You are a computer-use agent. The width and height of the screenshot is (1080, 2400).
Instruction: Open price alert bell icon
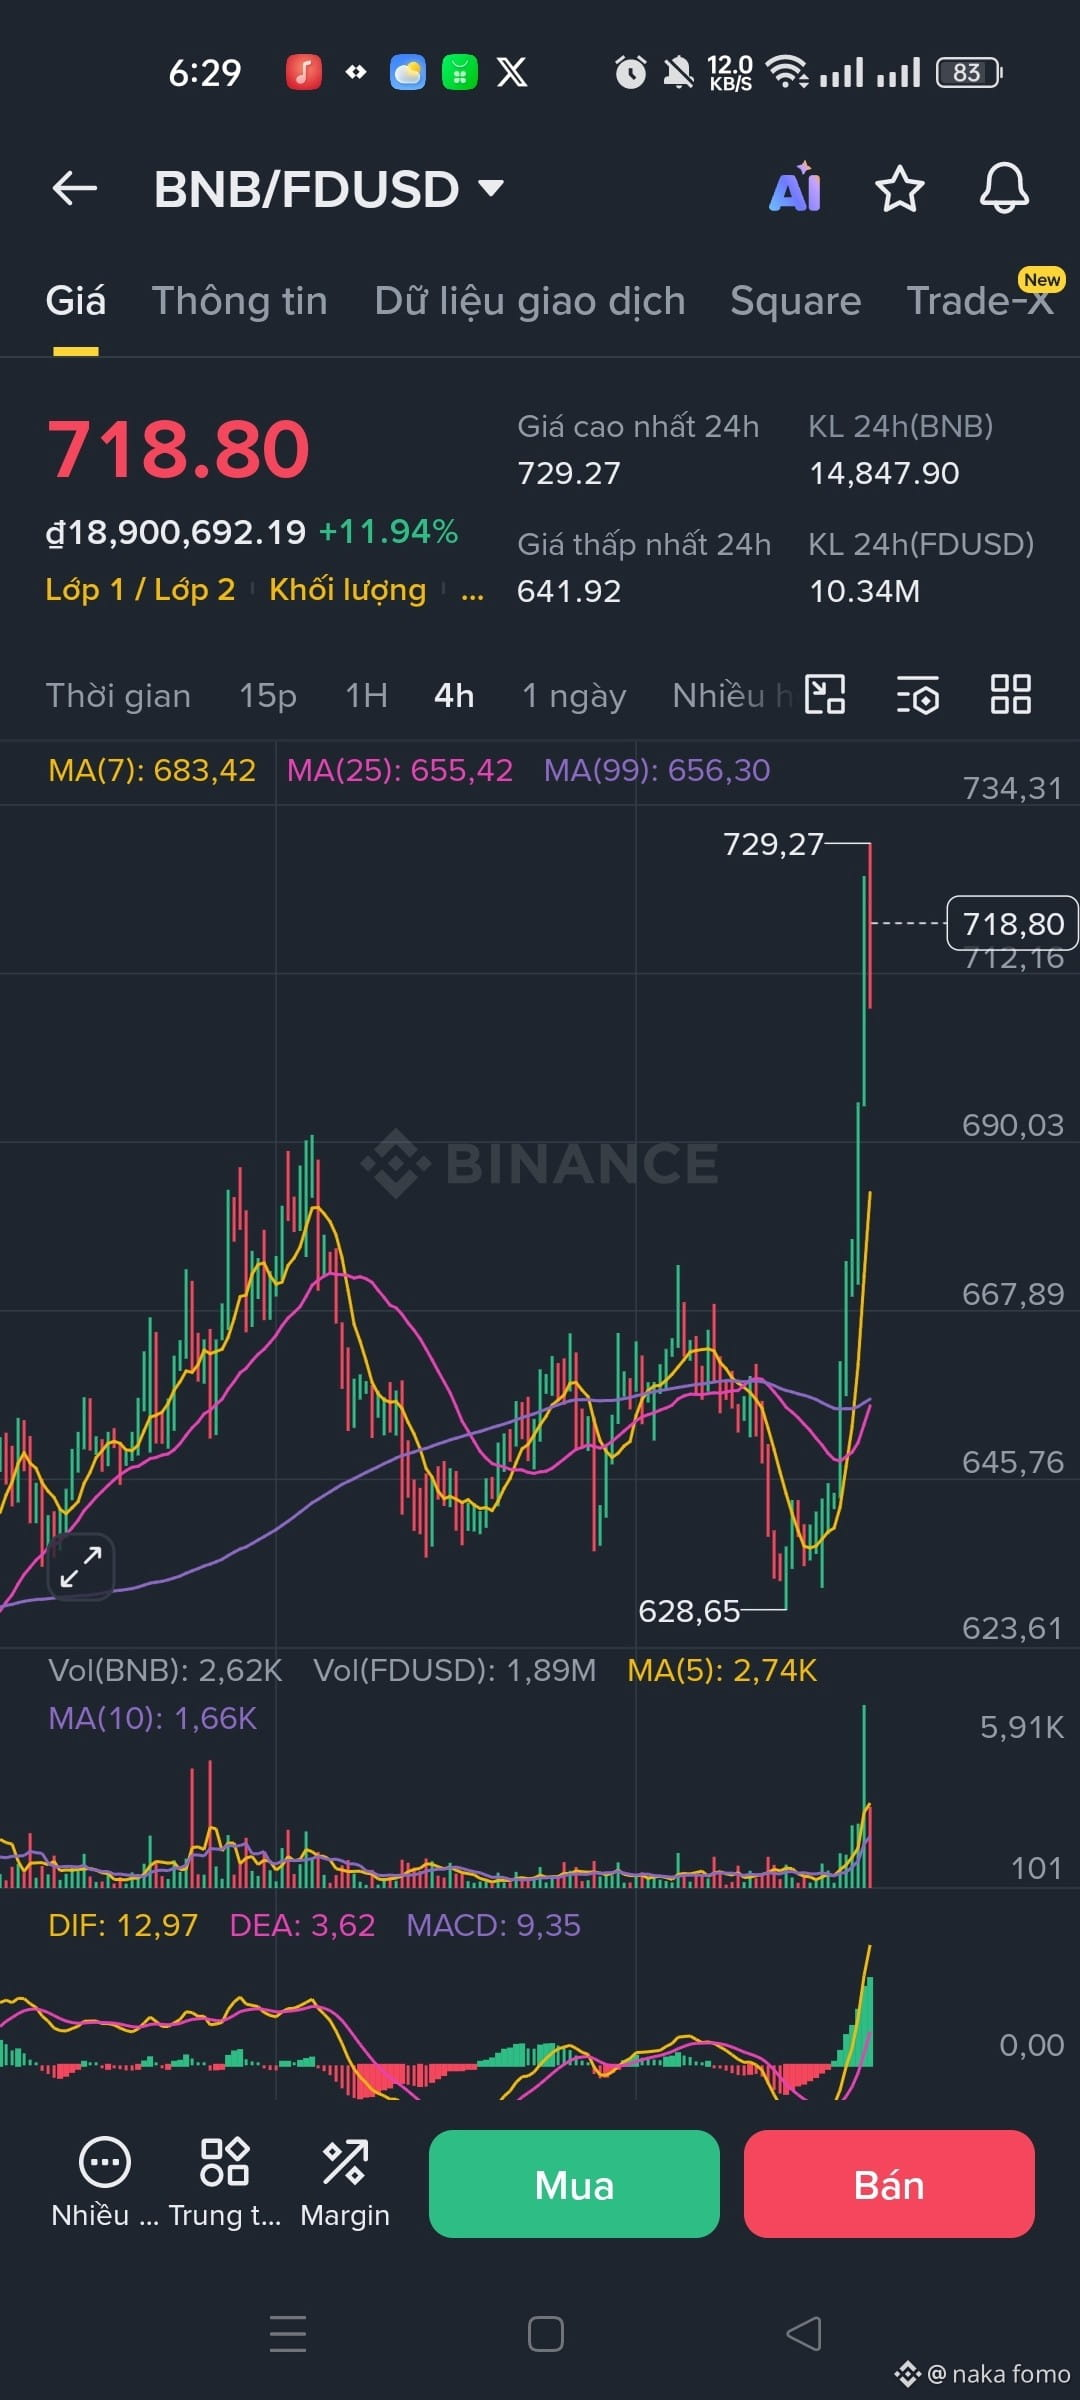1004,188
